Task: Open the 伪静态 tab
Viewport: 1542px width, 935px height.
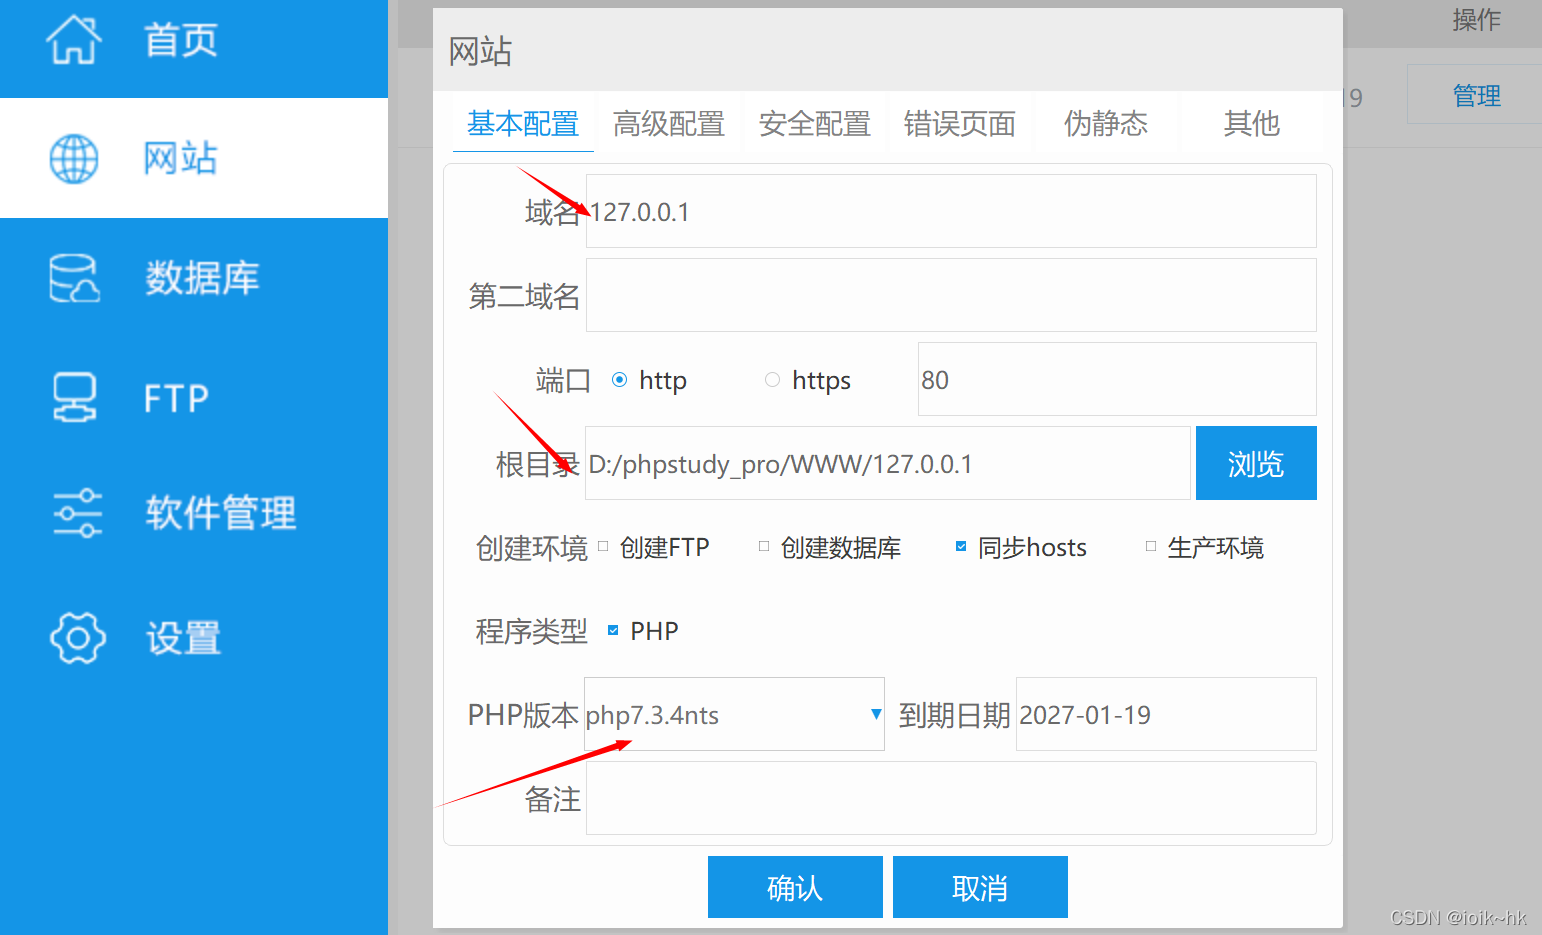Action: [1107, 123]
